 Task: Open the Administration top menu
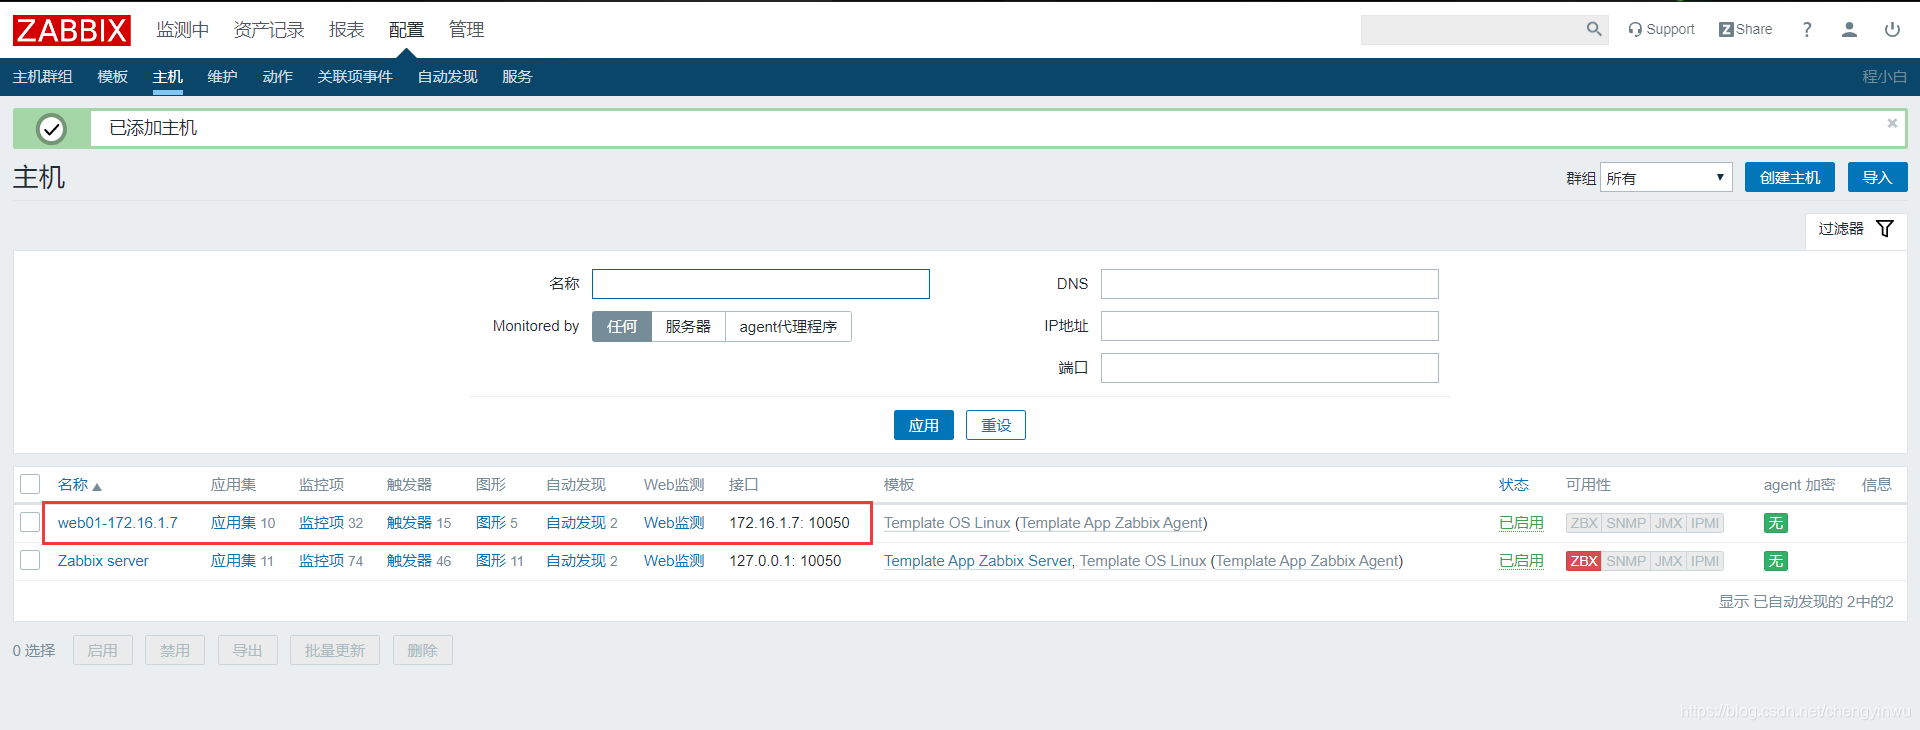click(x=466, y=30)
